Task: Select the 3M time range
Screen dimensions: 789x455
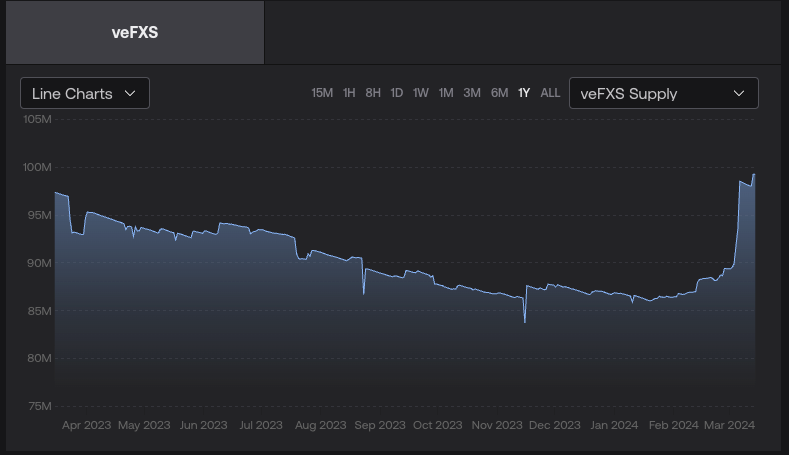Action: coord(472,93)
